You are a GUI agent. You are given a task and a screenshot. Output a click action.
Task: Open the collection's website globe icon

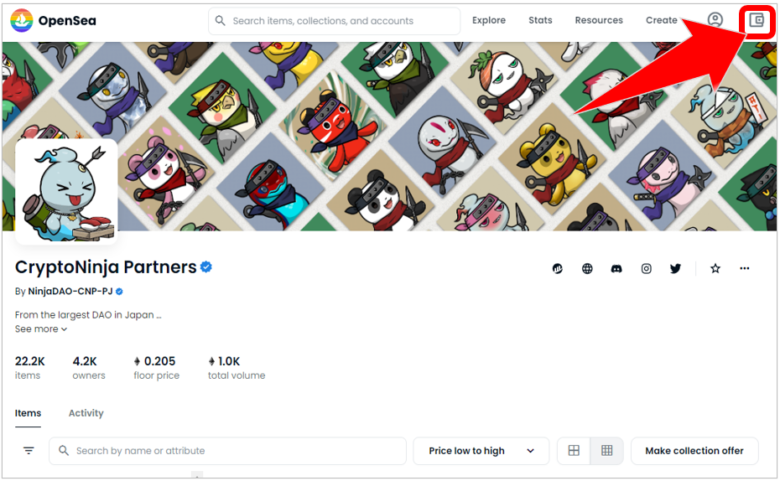pyautogui.click(x=587, y=269)
